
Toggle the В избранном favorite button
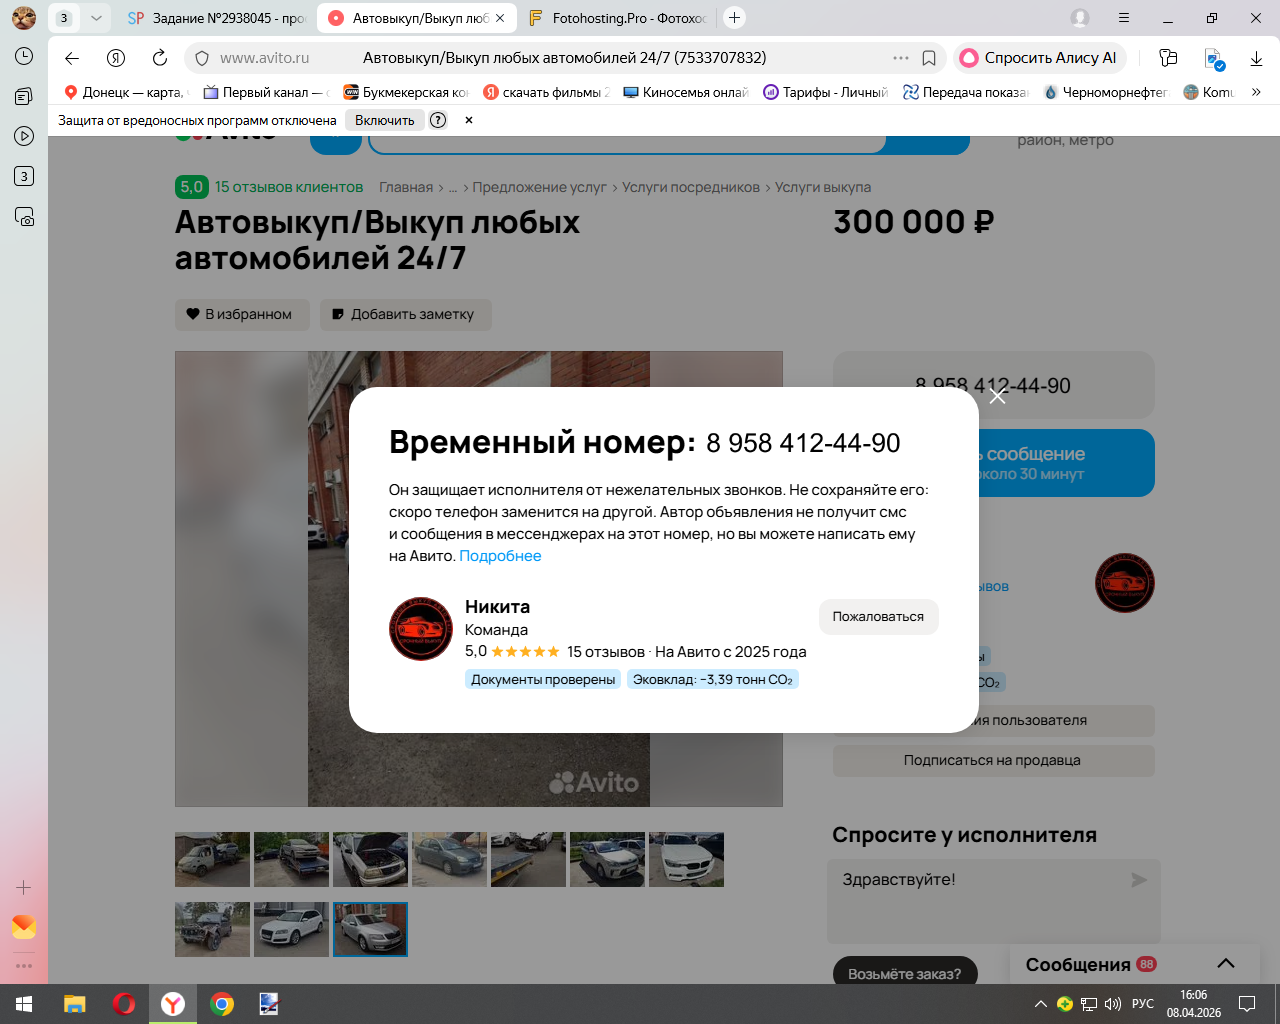(242, 314)
